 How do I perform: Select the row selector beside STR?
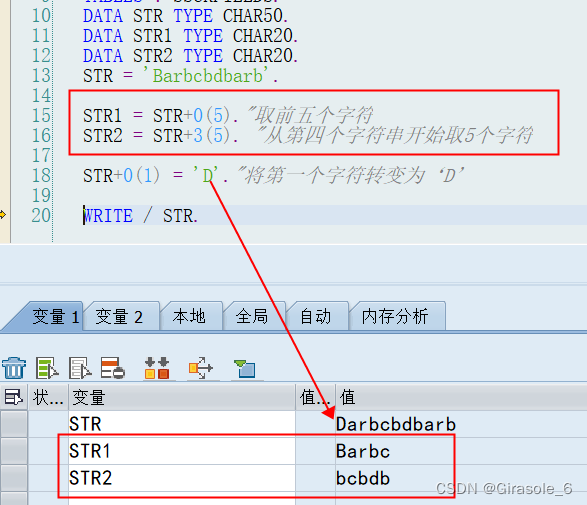(x=14, y=425)
